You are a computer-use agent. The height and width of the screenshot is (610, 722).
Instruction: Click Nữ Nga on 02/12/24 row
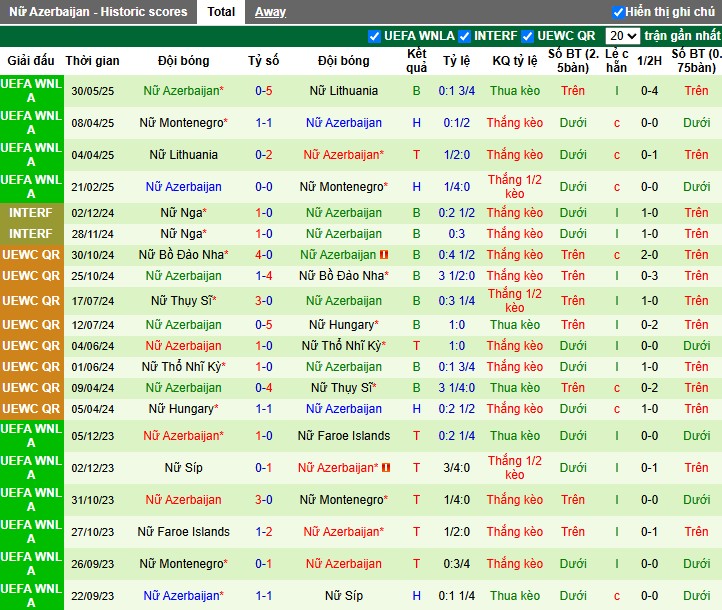tap(183, 213)
